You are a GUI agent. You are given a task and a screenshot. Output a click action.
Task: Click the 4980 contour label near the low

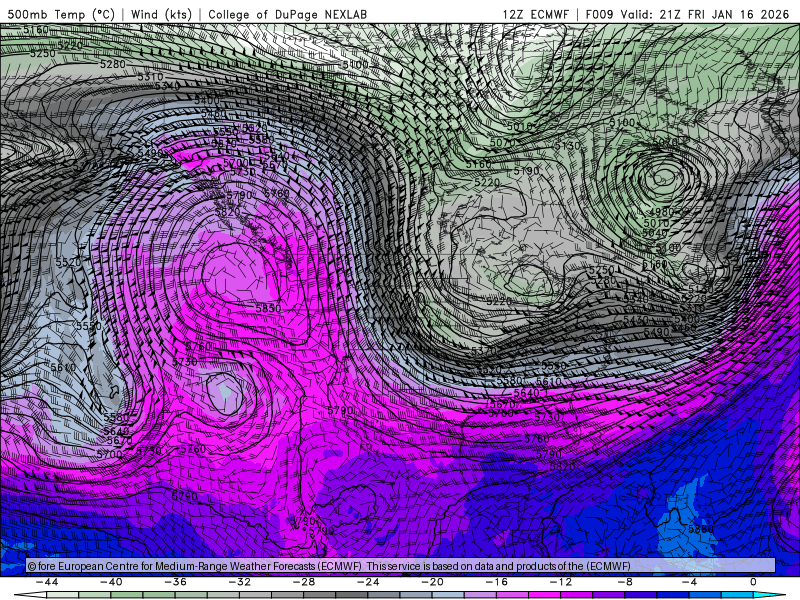[662, 212]
